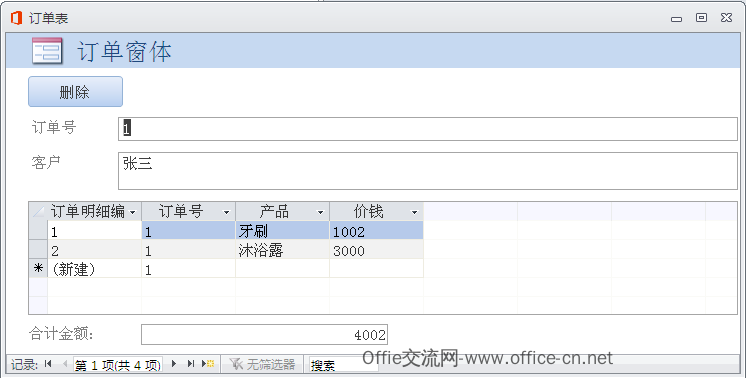Click the 合计金额 total field
746x378 pixels.
pyautogui.click(x=265, y=335)
